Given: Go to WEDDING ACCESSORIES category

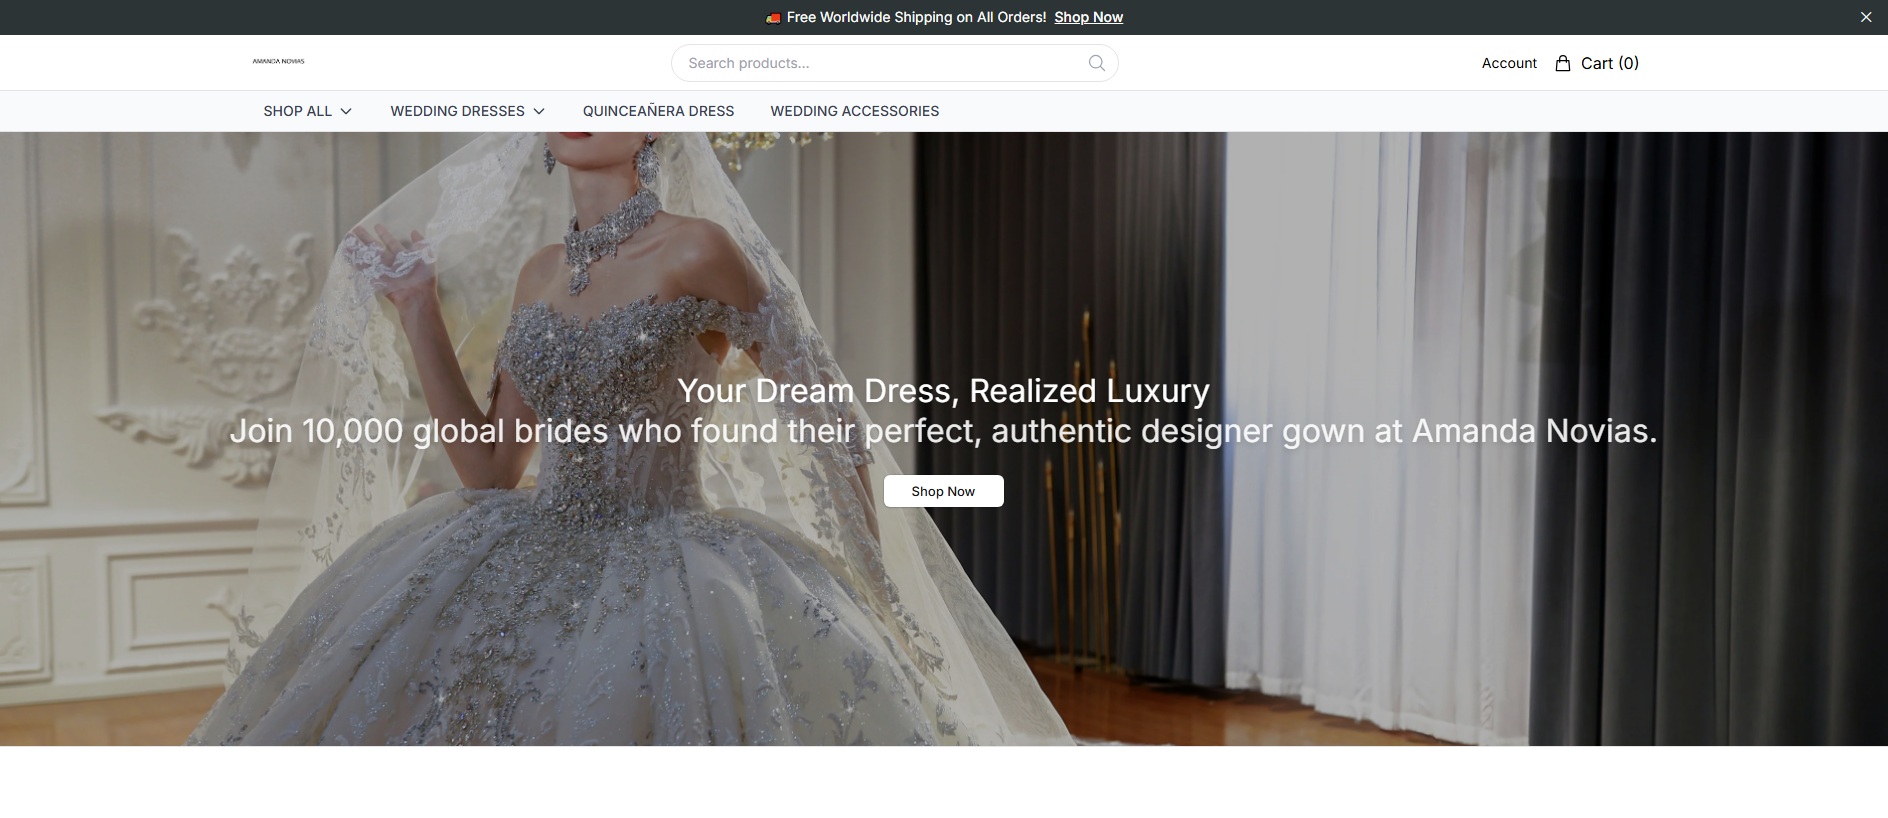Looking at the screenshot, I should tap(854, 111).
